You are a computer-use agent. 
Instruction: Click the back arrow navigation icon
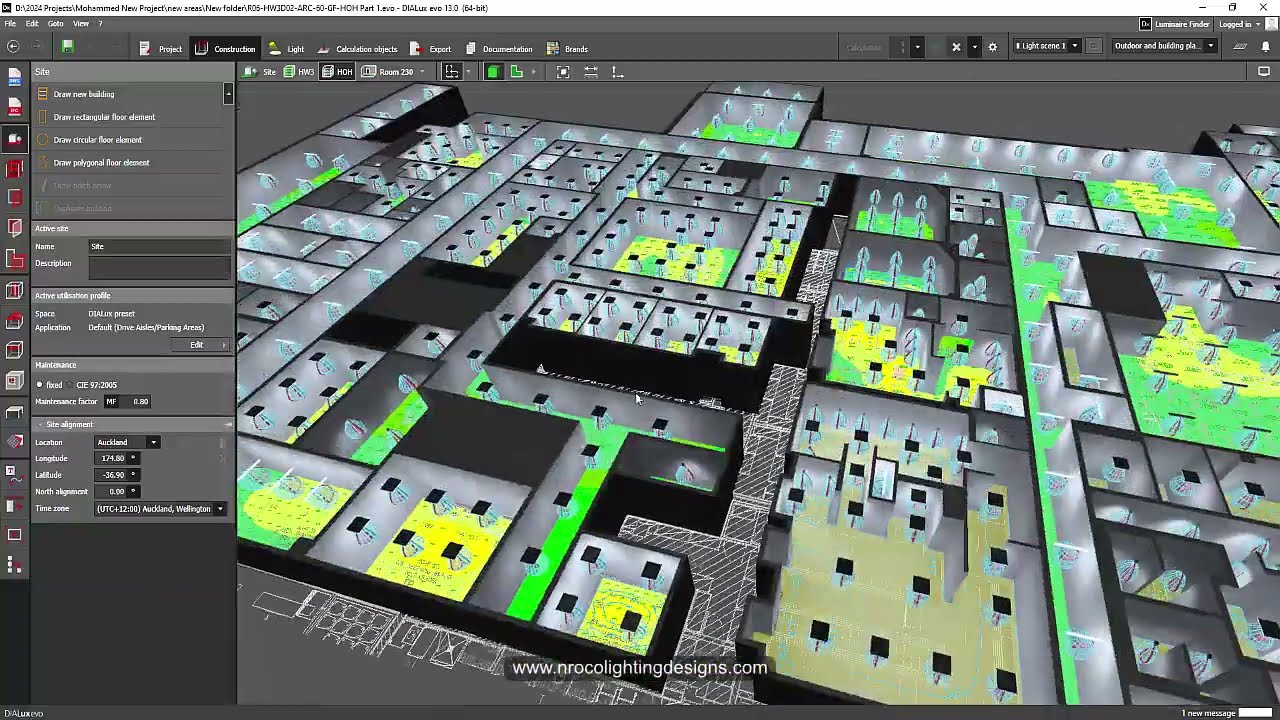point(13,46)
